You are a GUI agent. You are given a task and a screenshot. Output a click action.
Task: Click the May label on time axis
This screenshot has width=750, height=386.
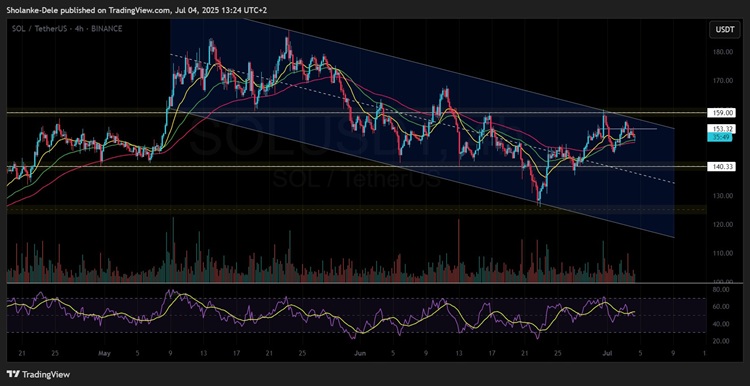coord(104,353)
